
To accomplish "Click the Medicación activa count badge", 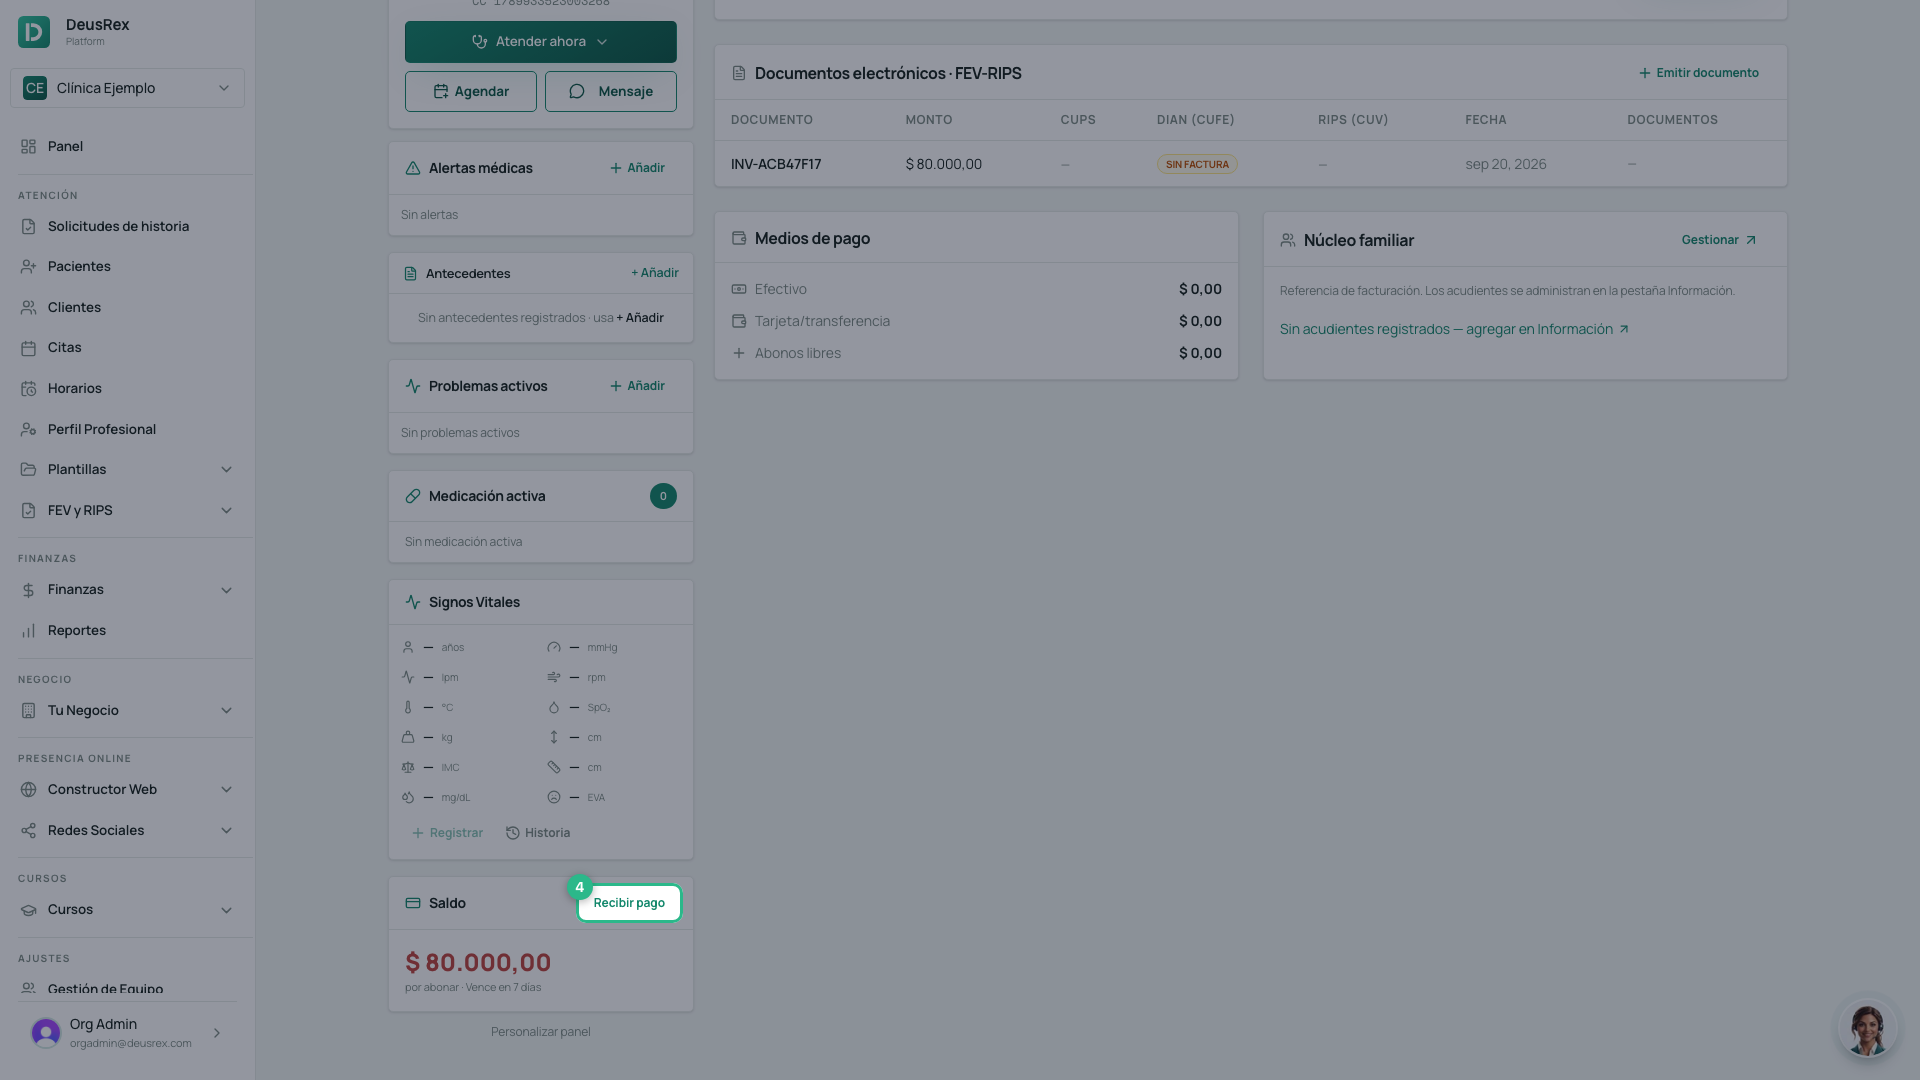I will [x=663, y=496].
